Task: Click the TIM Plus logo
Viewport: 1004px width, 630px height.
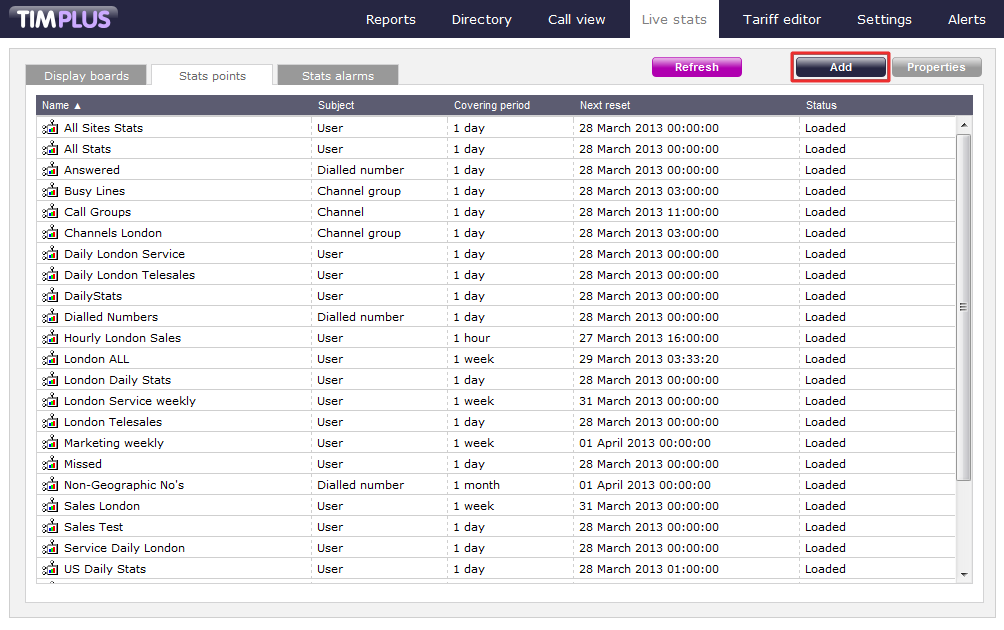Action: [x=65, y=18]
